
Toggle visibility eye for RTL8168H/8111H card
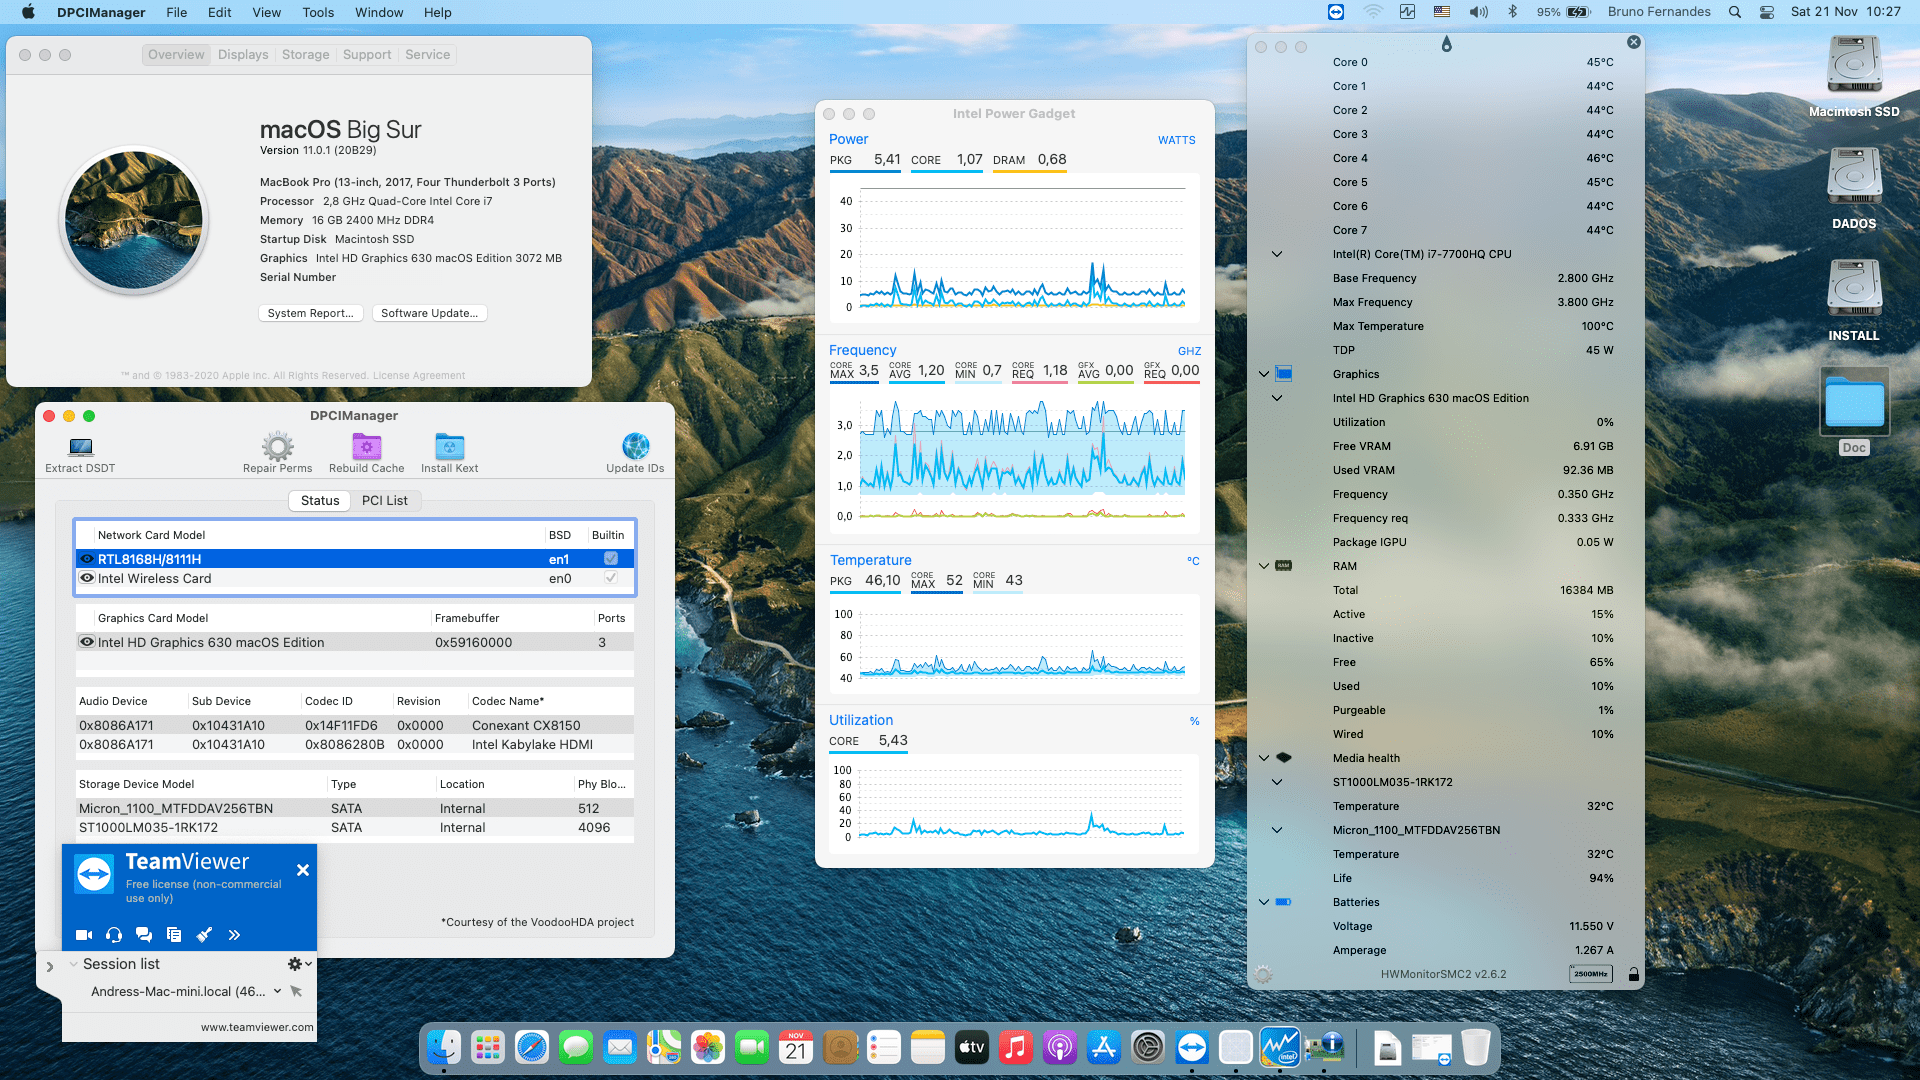pos(87,559)
